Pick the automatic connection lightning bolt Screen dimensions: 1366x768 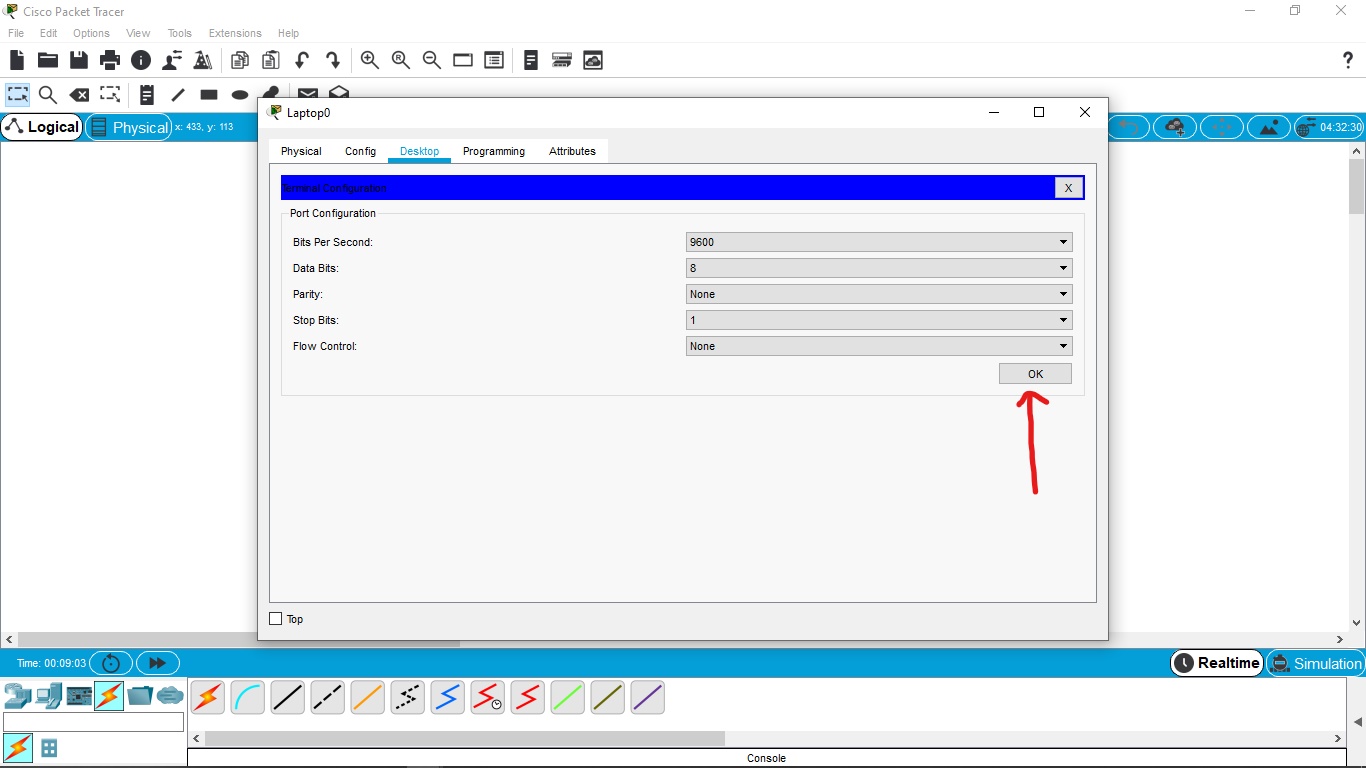click(207, 697)
